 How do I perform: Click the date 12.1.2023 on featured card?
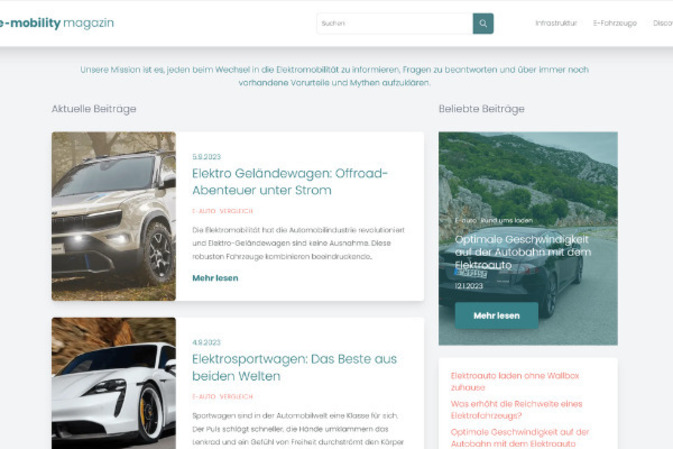tap(469, 286)
